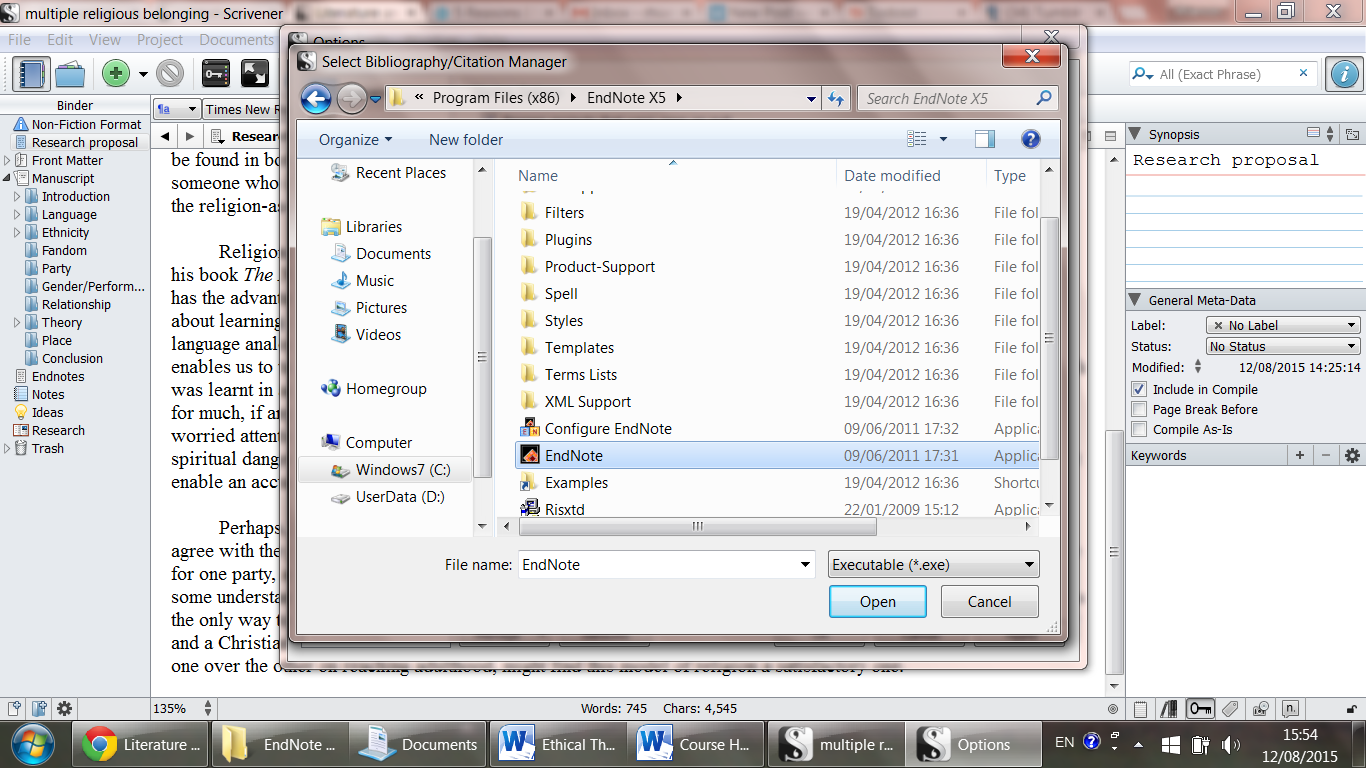Open the Chrome Literature taskbar item

click(x=141, y=744)
